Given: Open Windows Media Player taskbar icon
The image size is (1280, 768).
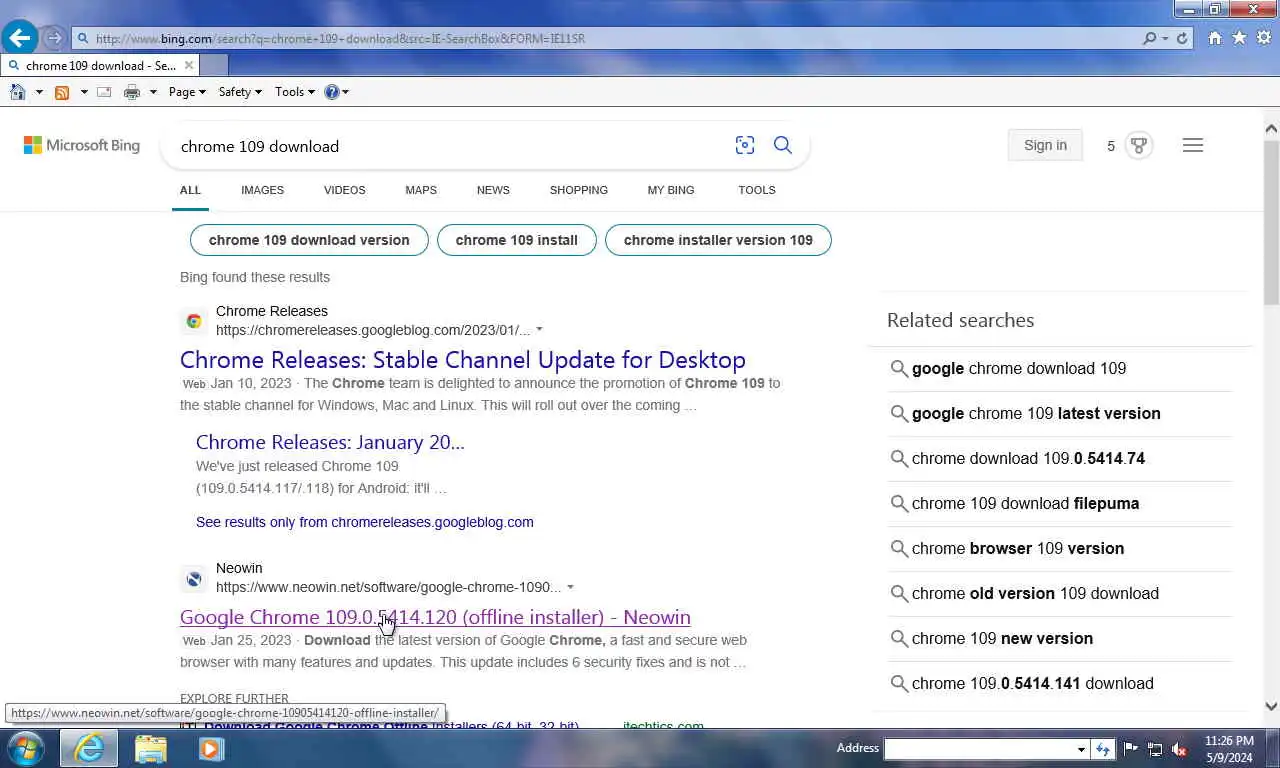Looking at the screenshot, I should 211,748.
